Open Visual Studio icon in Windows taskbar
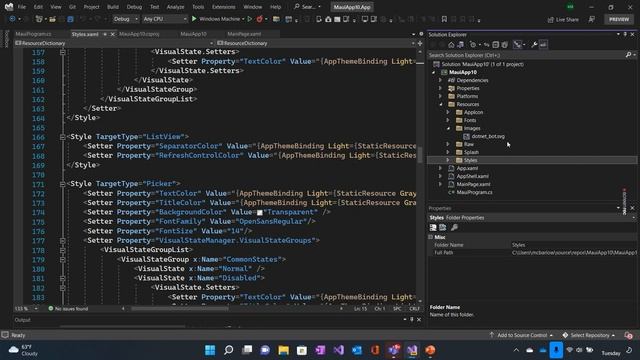This screenshot has width=640, height=360. [338, 350]
